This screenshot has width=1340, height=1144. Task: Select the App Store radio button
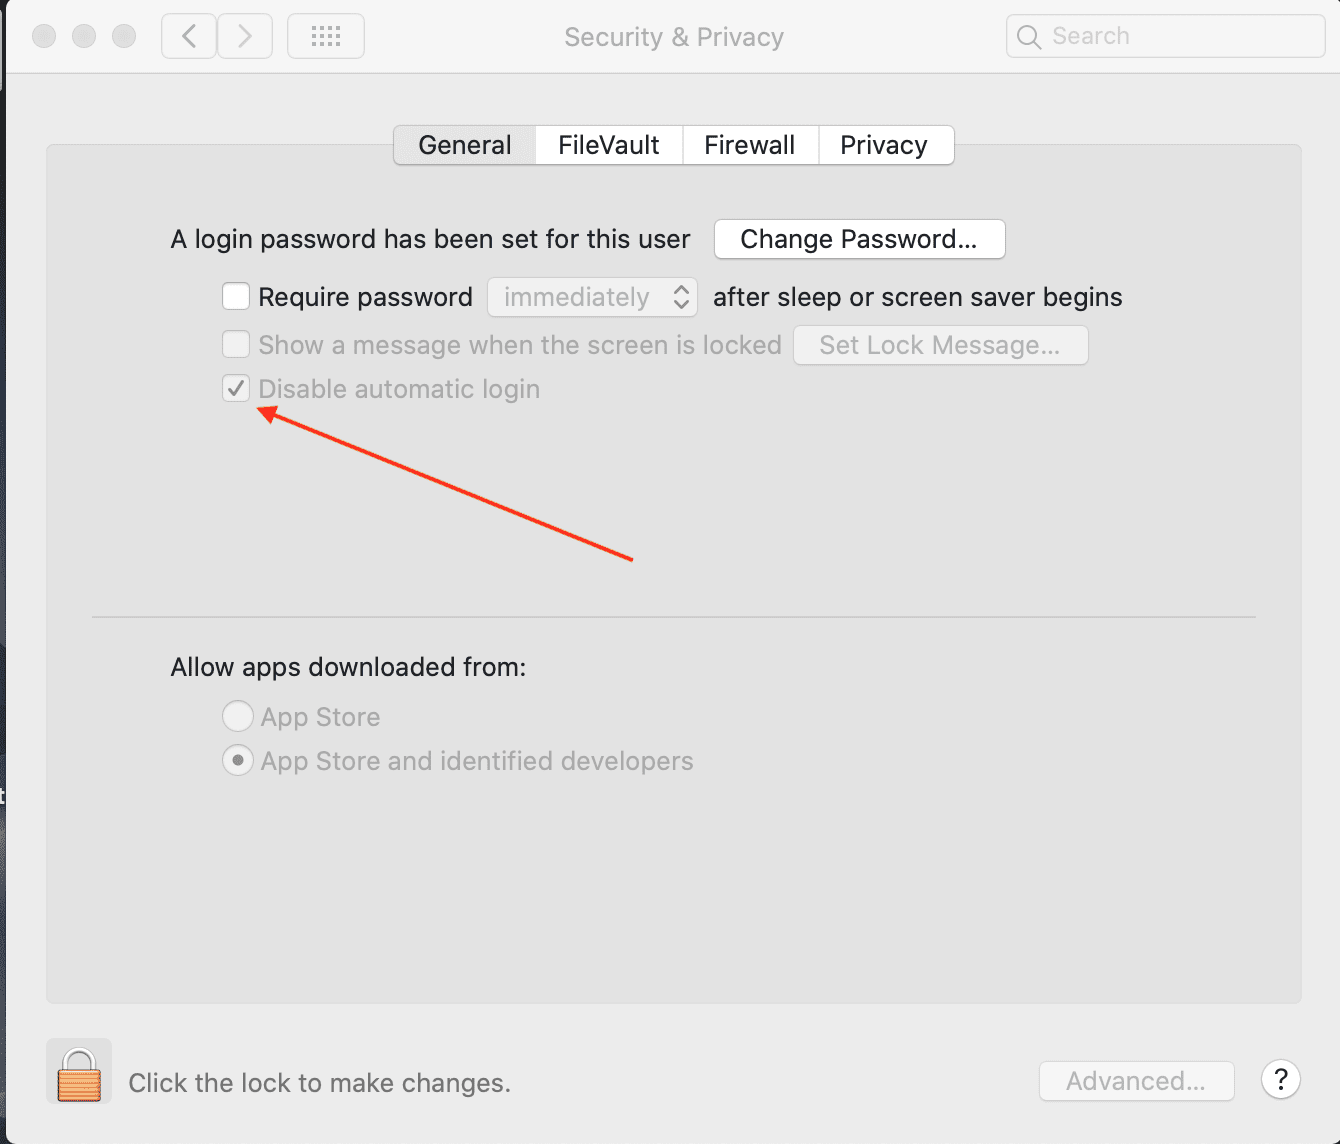237,716
